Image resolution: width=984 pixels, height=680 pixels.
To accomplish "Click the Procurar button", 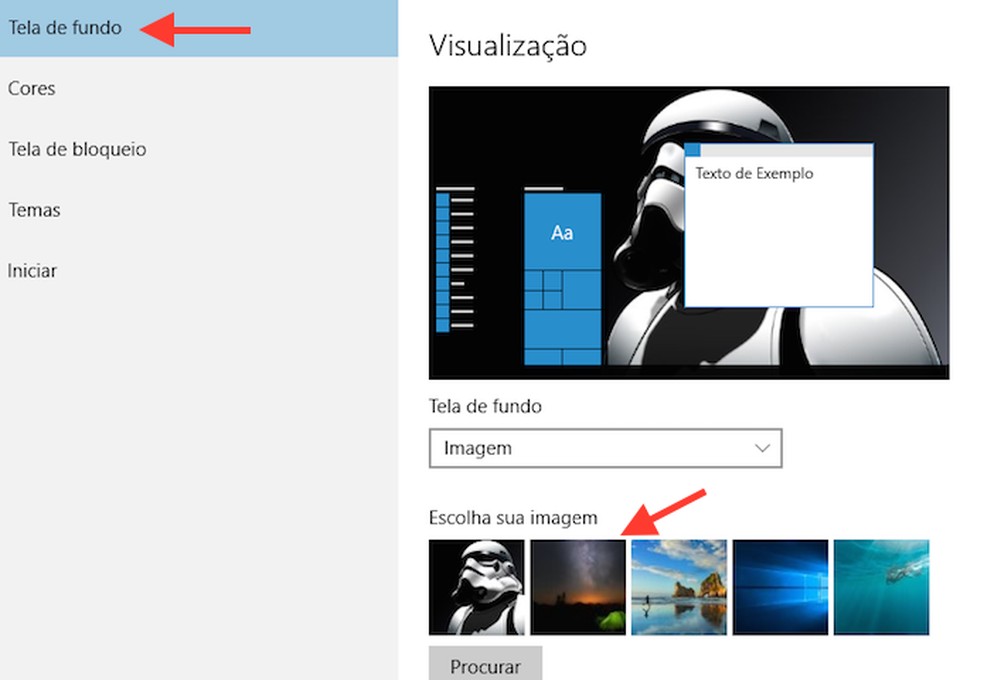I will (x=484, y=666).
